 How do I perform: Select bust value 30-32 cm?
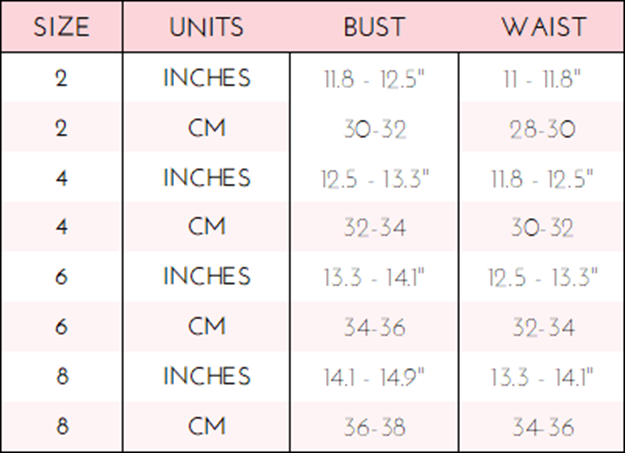pyautogui.click(x=375, y=130)
